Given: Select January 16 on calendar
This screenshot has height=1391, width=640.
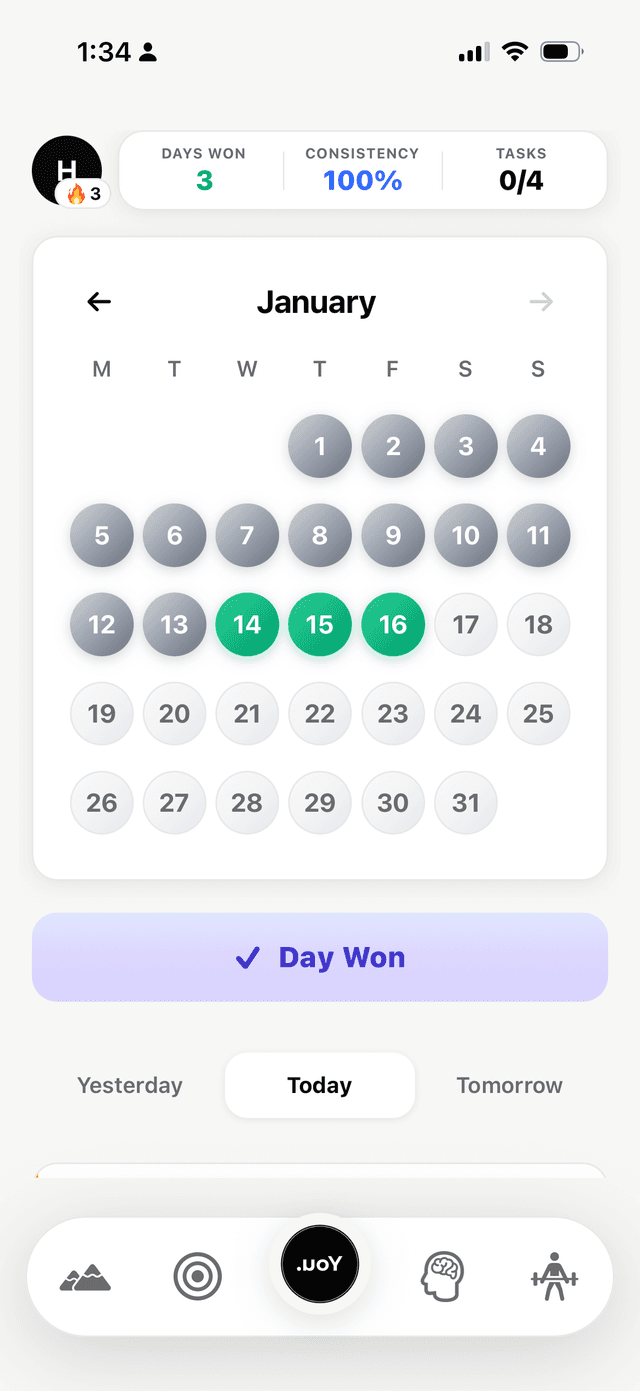Looking at the screenshot, I should click(393, 625).
